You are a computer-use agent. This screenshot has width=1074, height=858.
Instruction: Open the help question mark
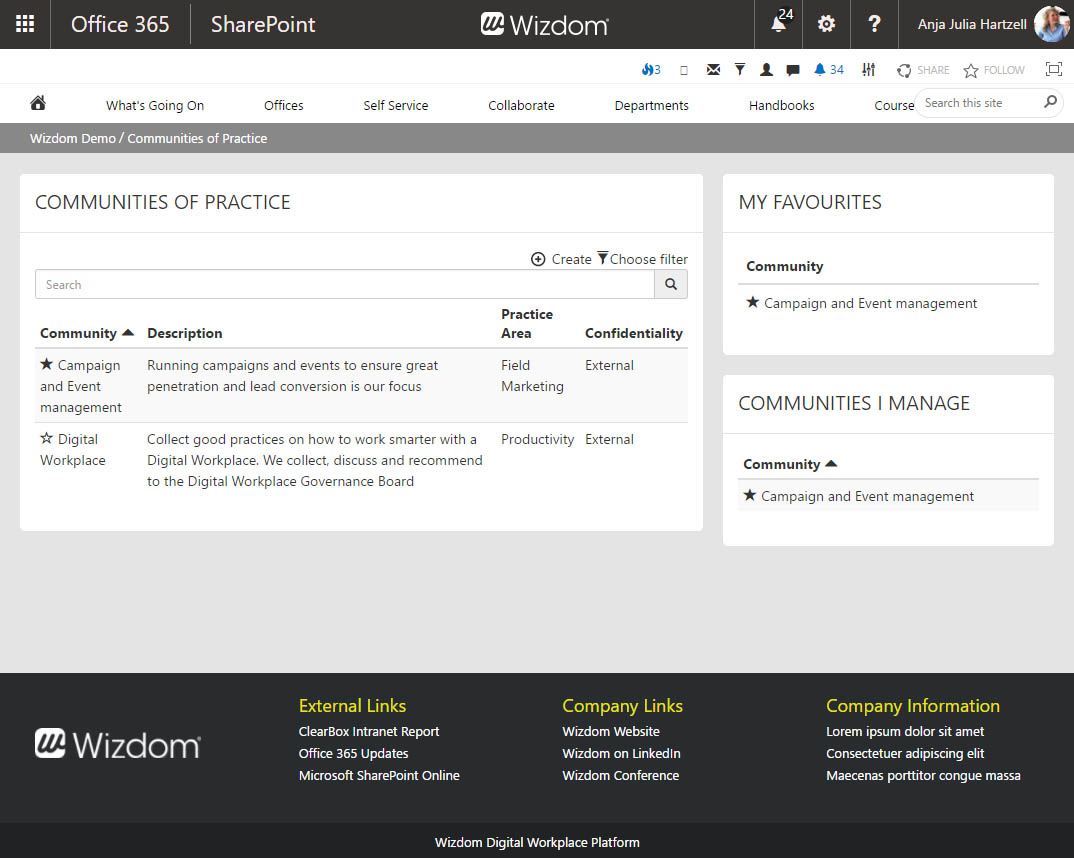(874, 24)
